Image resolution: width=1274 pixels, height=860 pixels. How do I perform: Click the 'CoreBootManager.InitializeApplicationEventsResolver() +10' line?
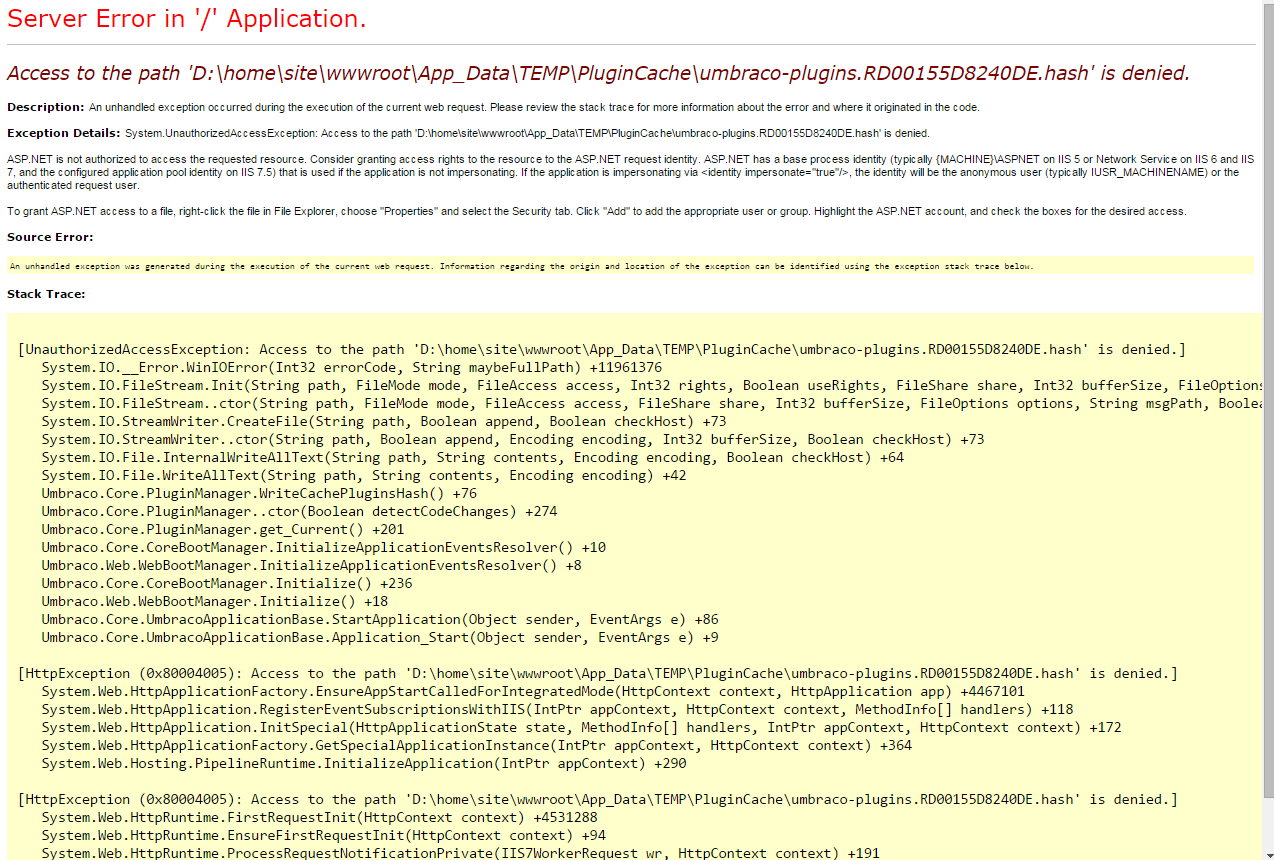point(323,547)
